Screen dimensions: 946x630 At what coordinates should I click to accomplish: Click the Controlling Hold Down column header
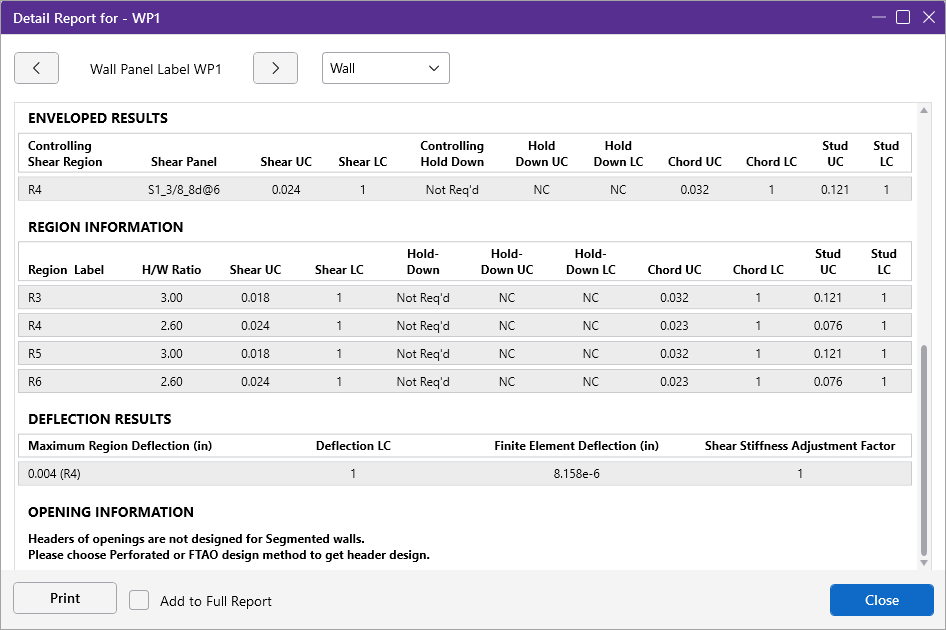[x=451, y=154]
